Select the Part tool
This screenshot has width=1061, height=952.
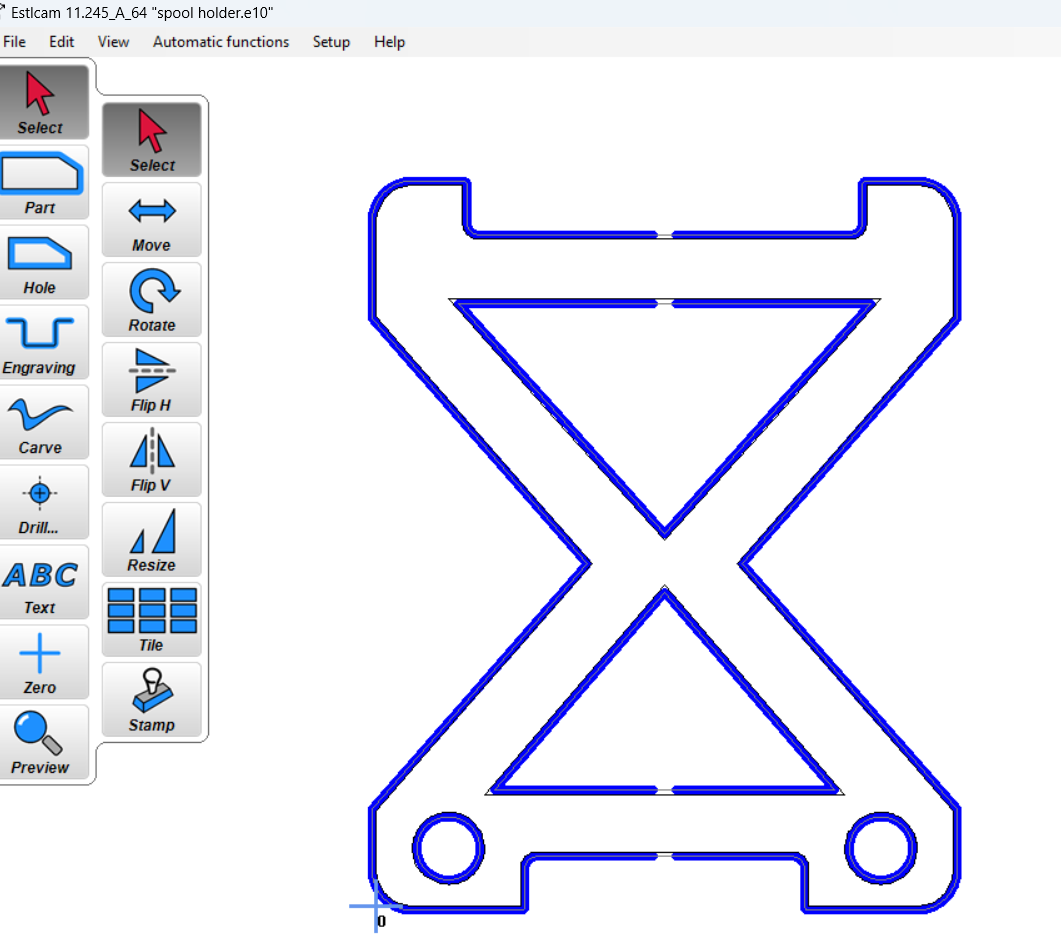41,182
